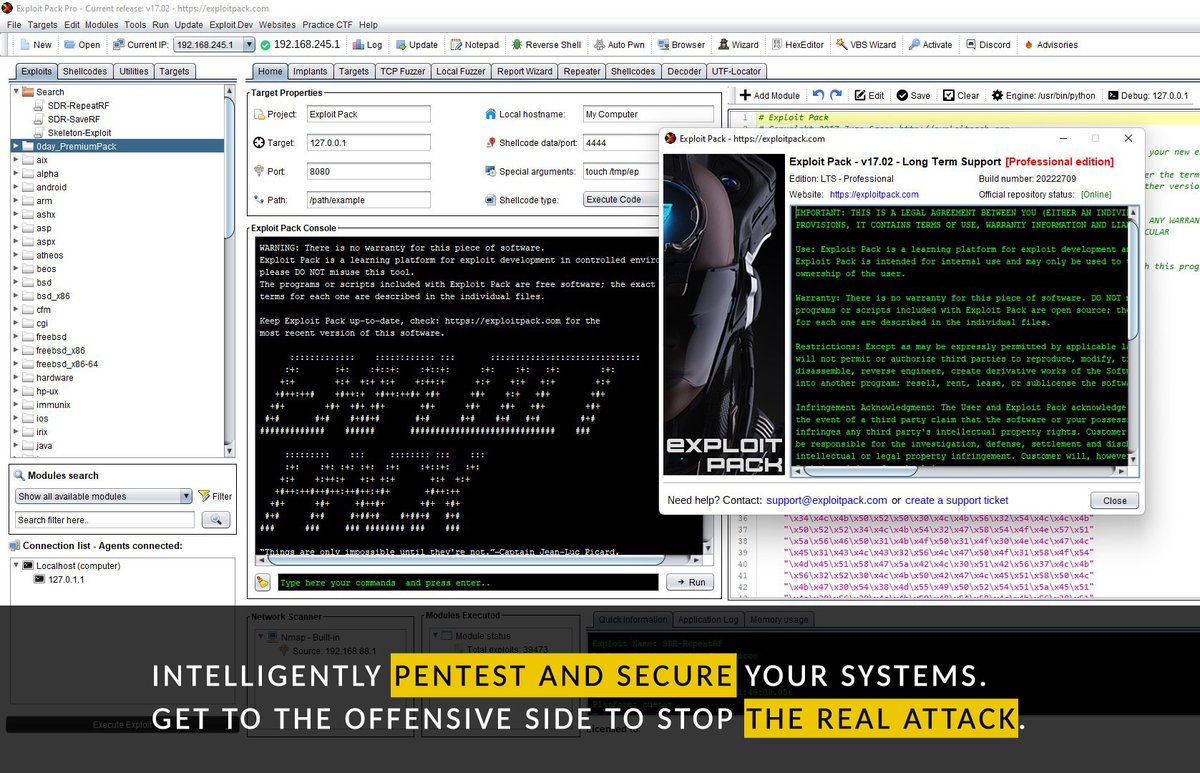Screen dimensions: 1200x773
Task: Collapse the Search tree folder
Action: click(x=16, y=92)
